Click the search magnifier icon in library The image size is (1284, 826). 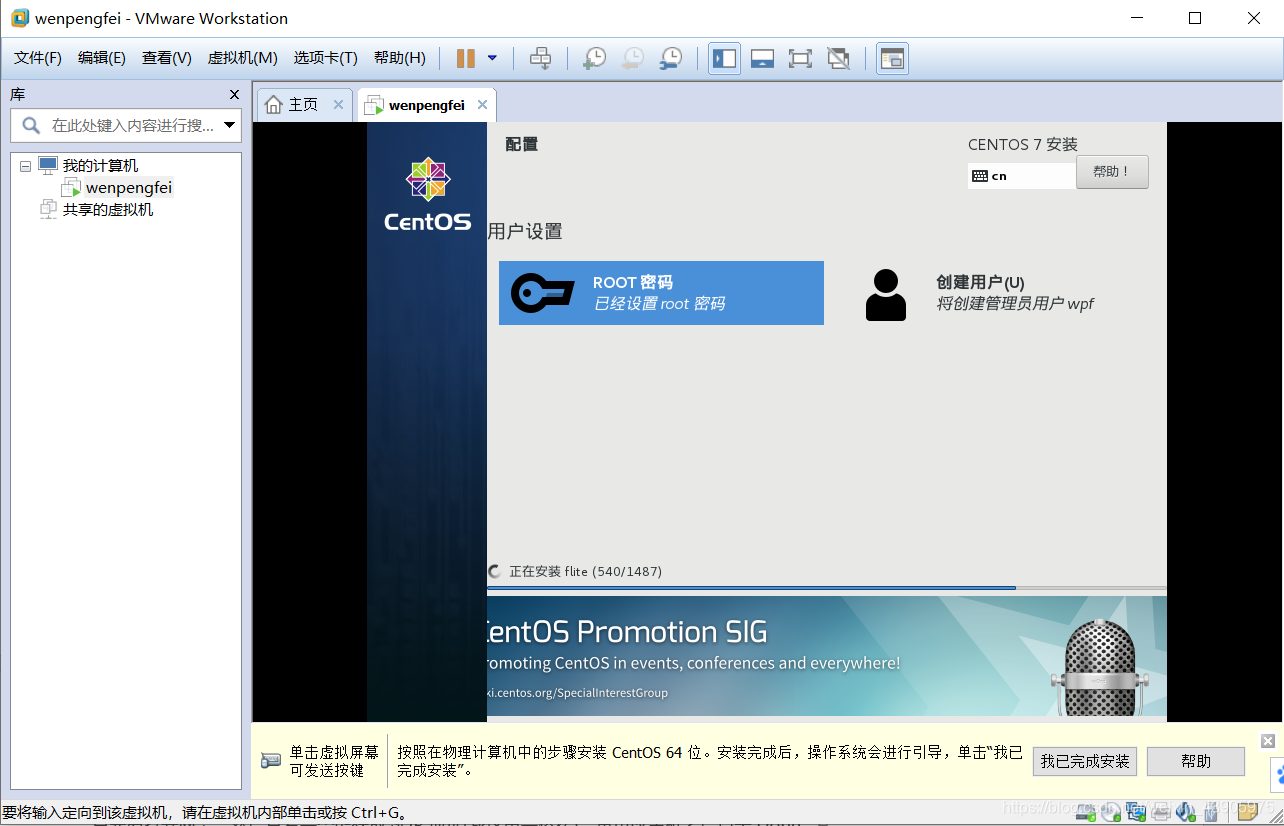tap(31, 126)
